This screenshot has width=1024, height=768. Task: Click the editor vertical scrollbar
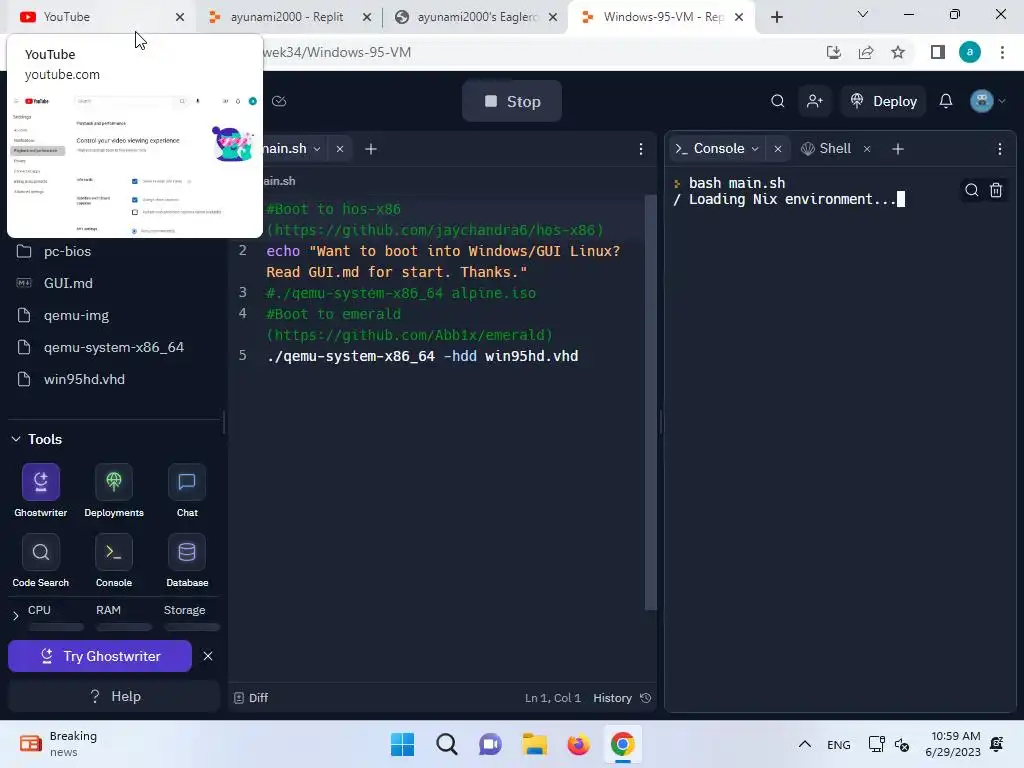point(650,402)
